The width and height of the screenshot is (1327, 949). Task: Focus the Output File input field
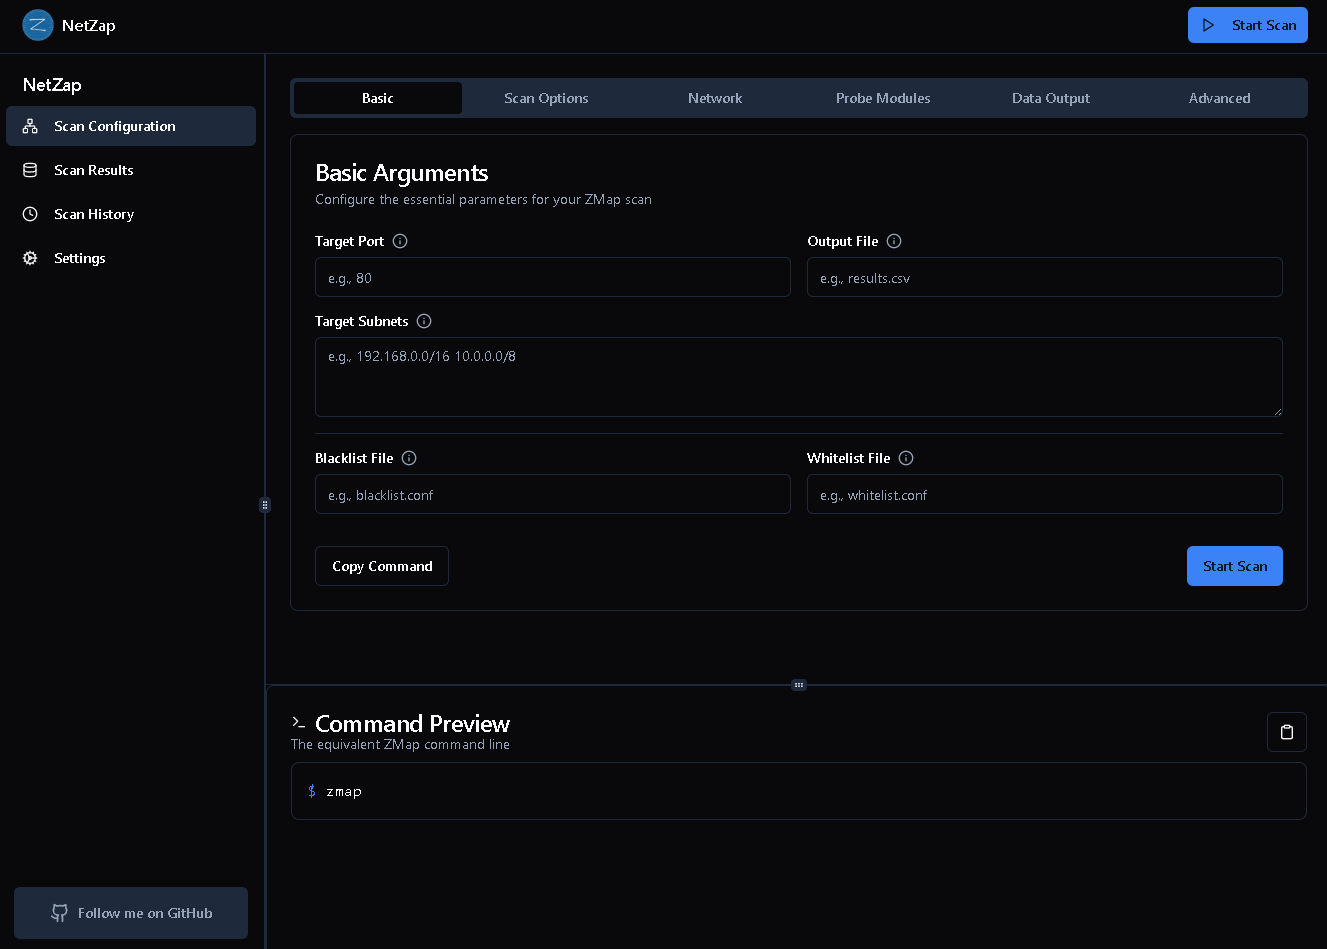[x=1045, y=277]
